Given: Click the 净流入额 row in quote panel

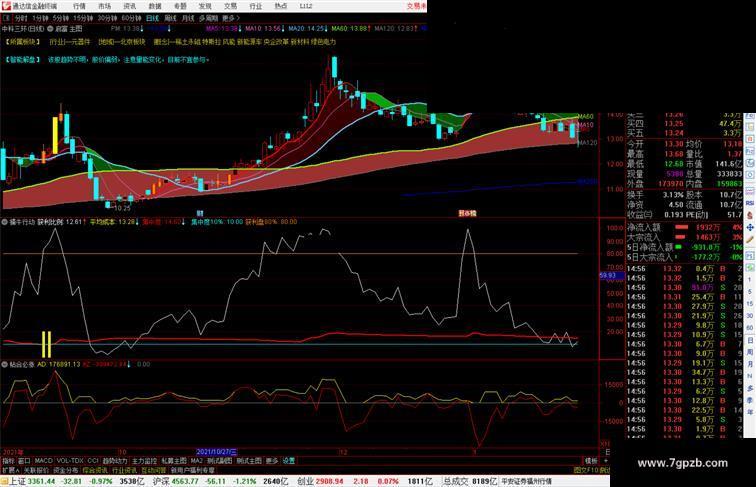Looking at the screenshot, I should [685, 227].
